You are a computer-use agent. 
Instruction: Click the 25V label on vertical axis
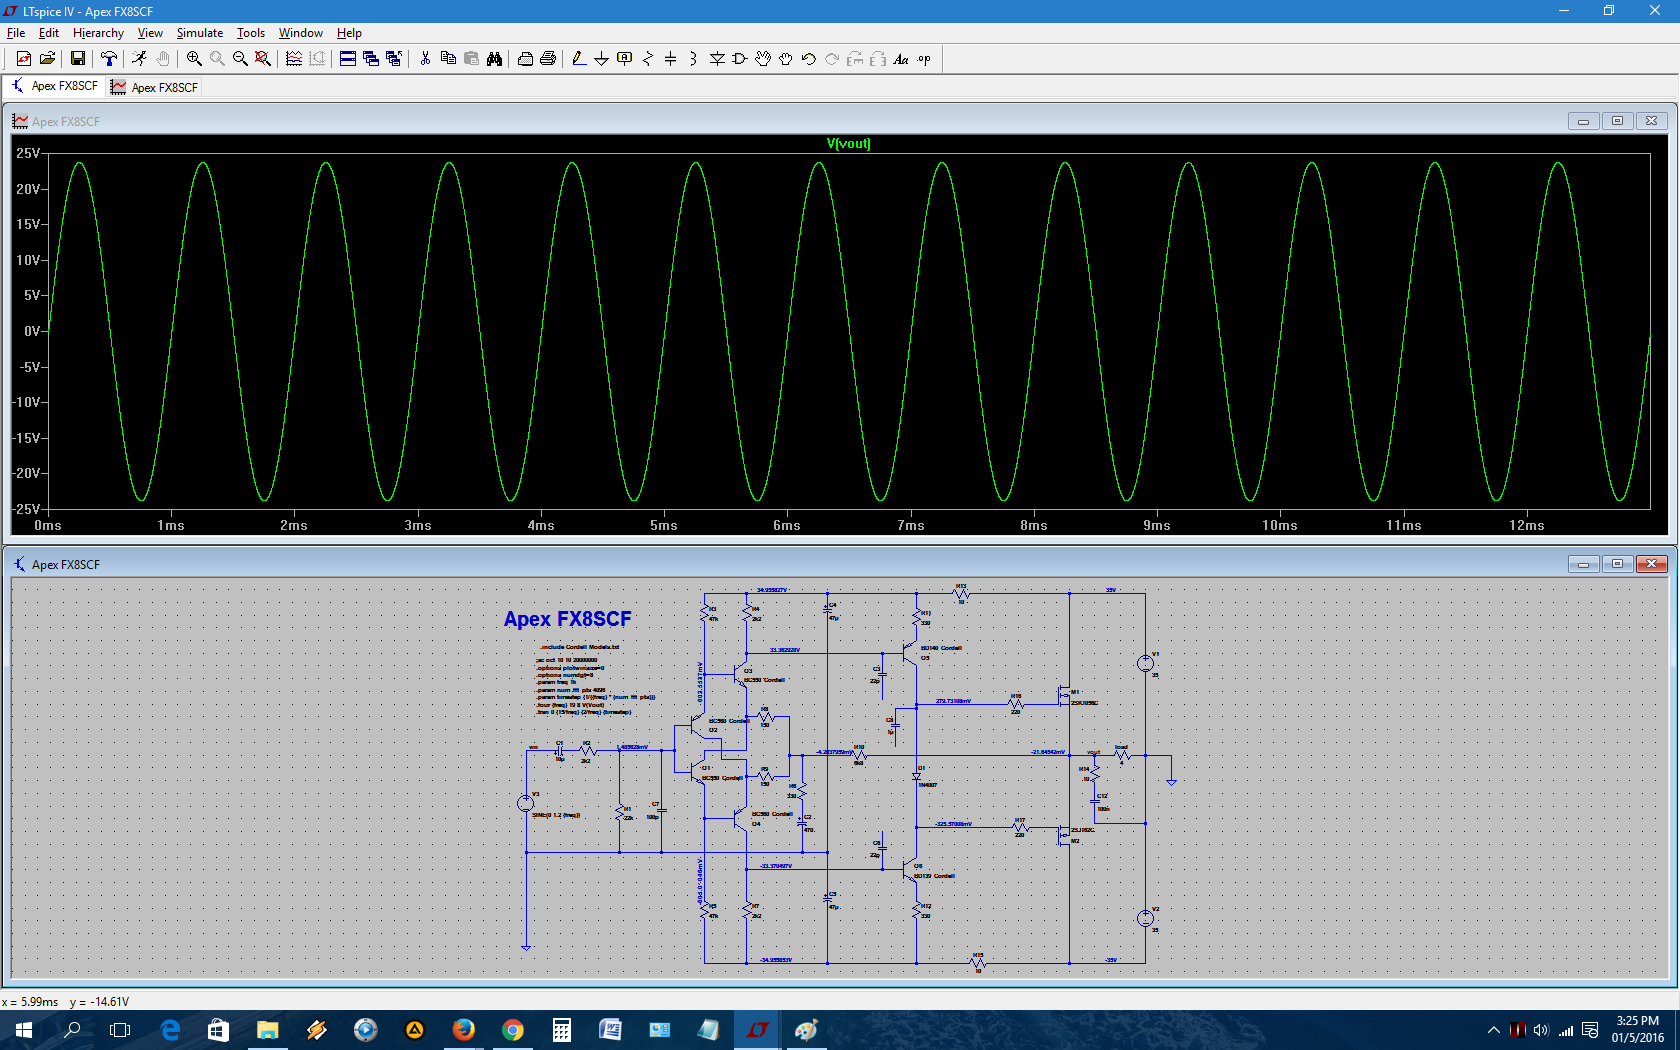(28, 153)
